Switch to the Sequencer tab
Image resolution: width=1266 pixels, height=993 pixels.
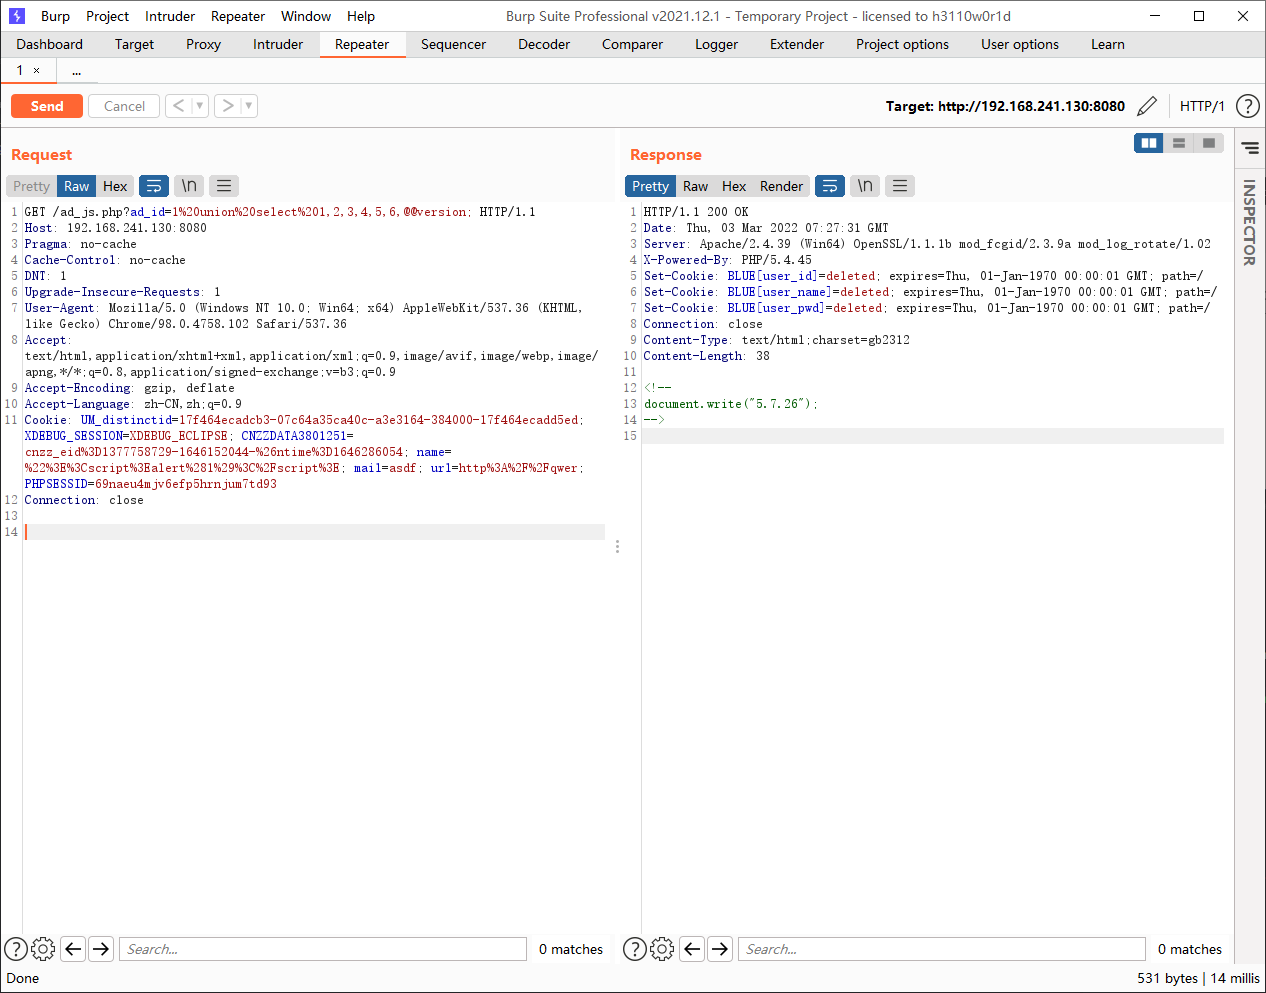[x=453, y=44]
